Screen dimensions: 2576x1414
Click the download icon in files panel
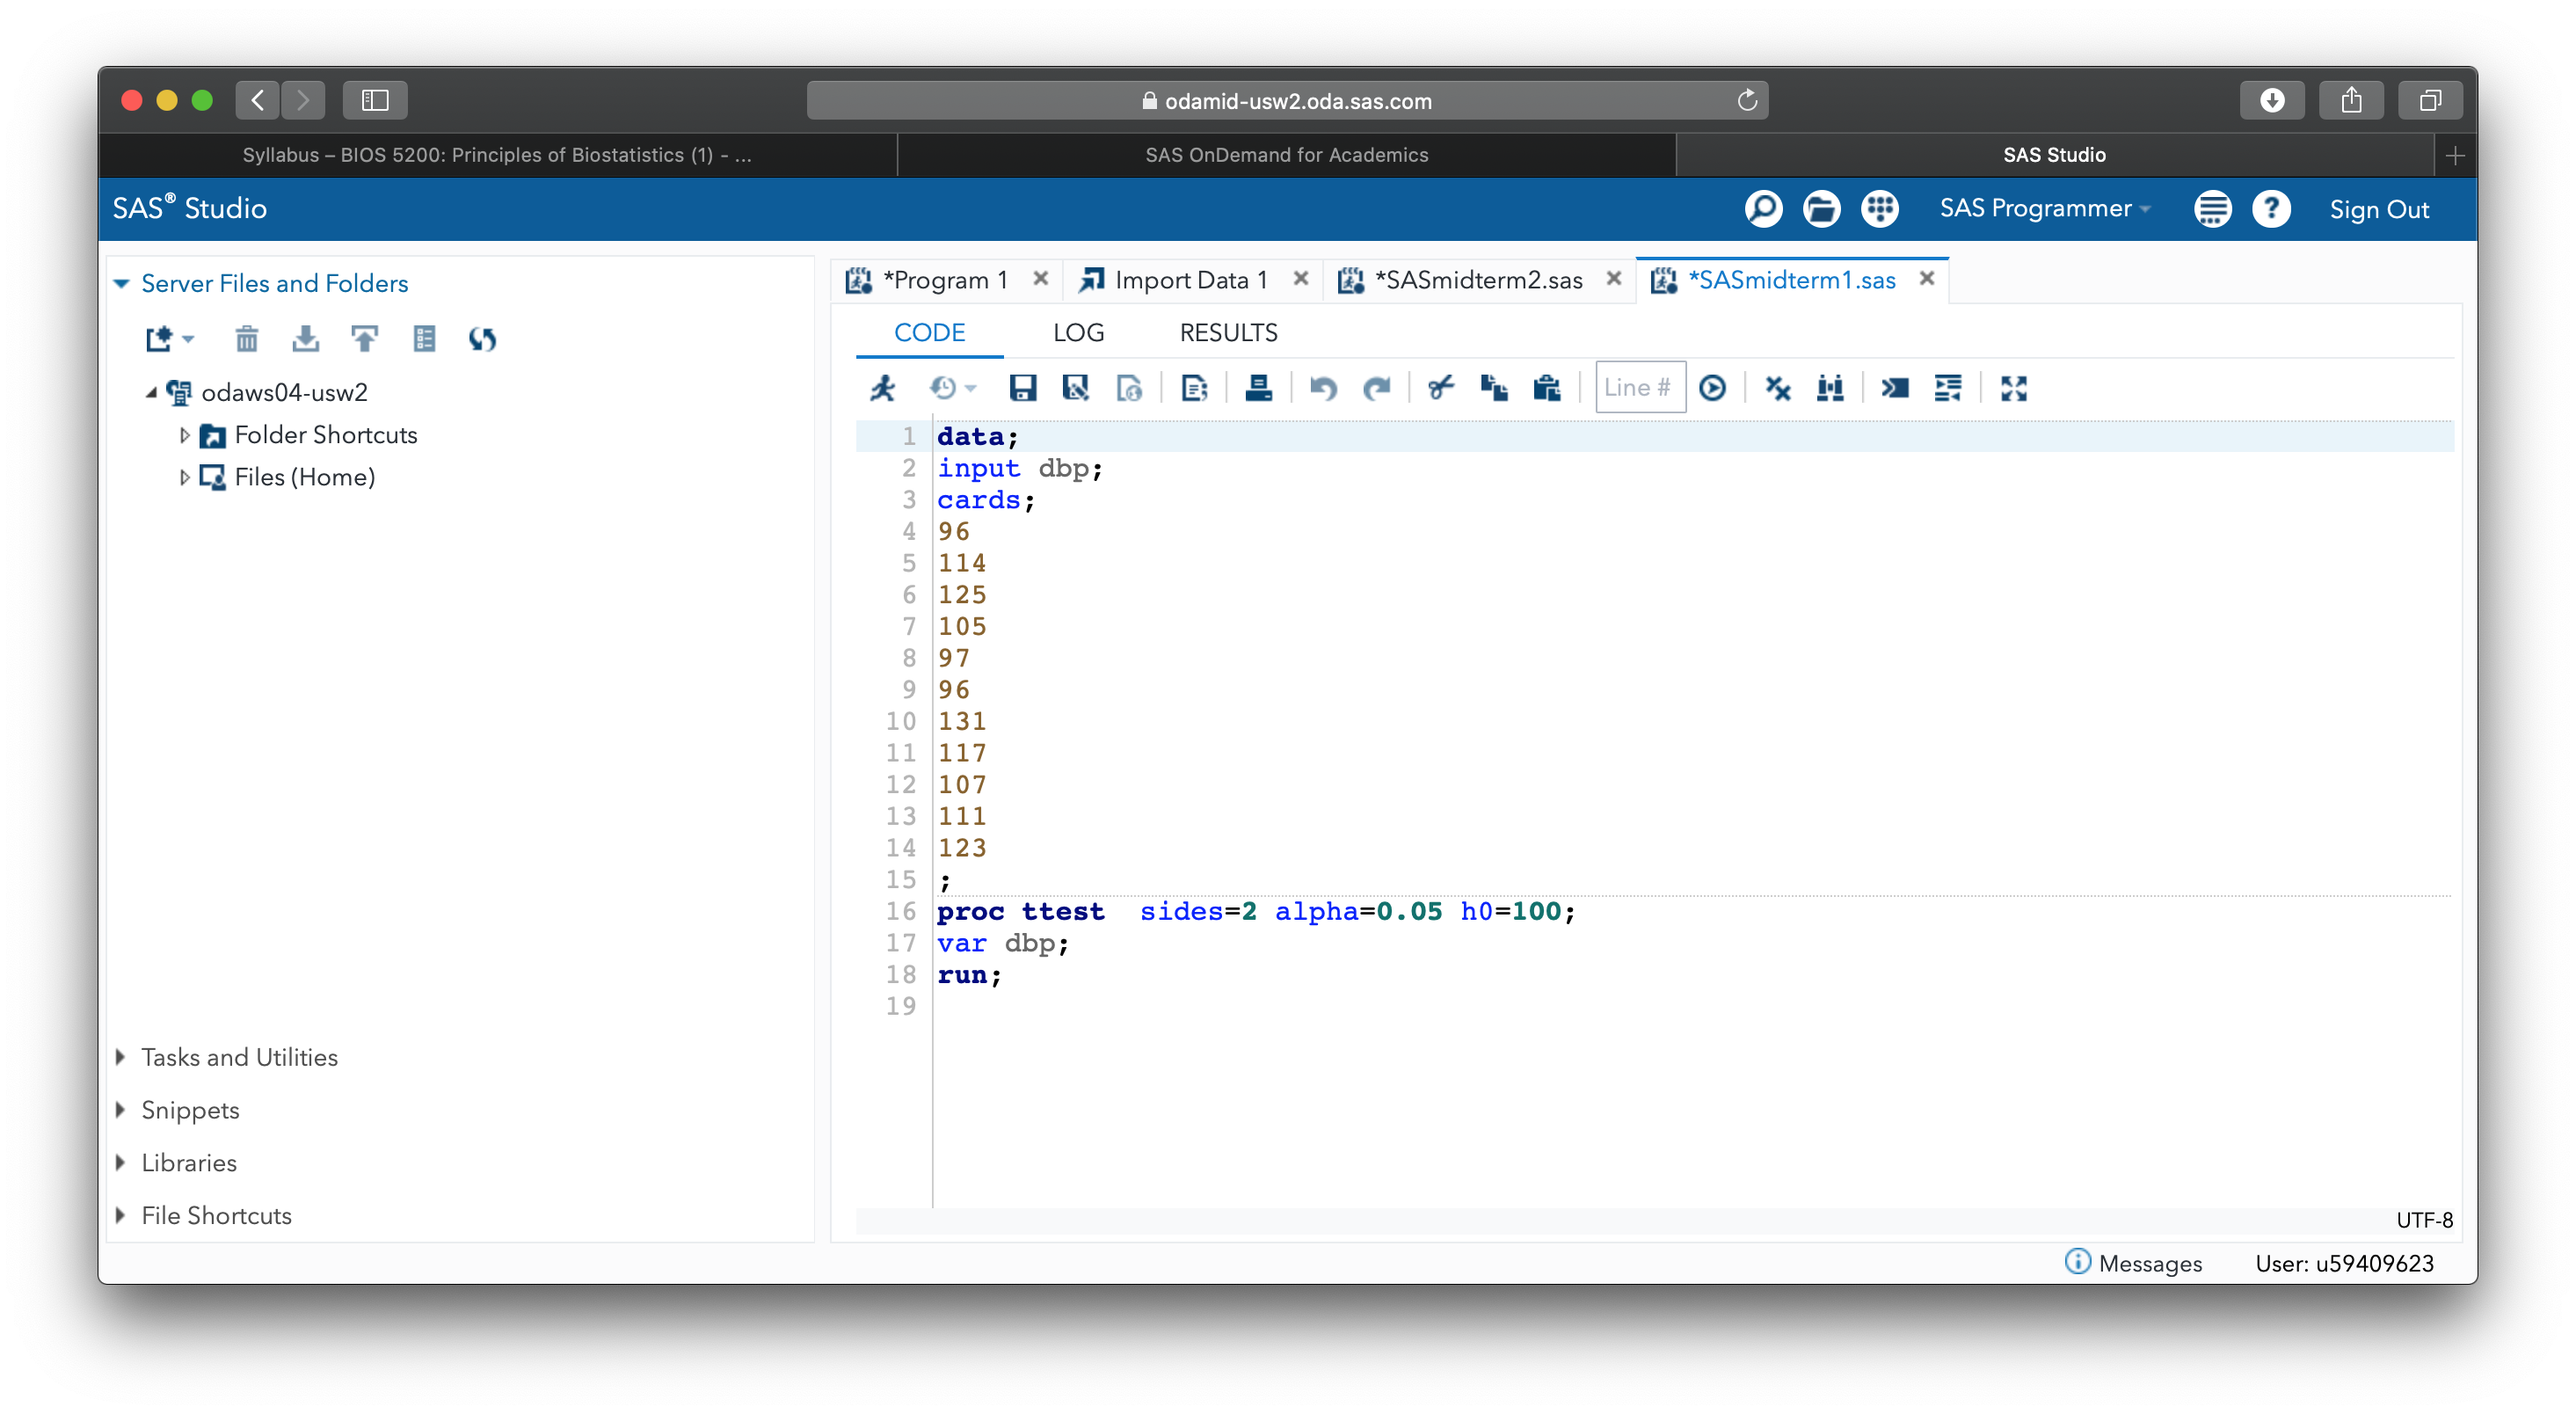click(x=305, y=340)
